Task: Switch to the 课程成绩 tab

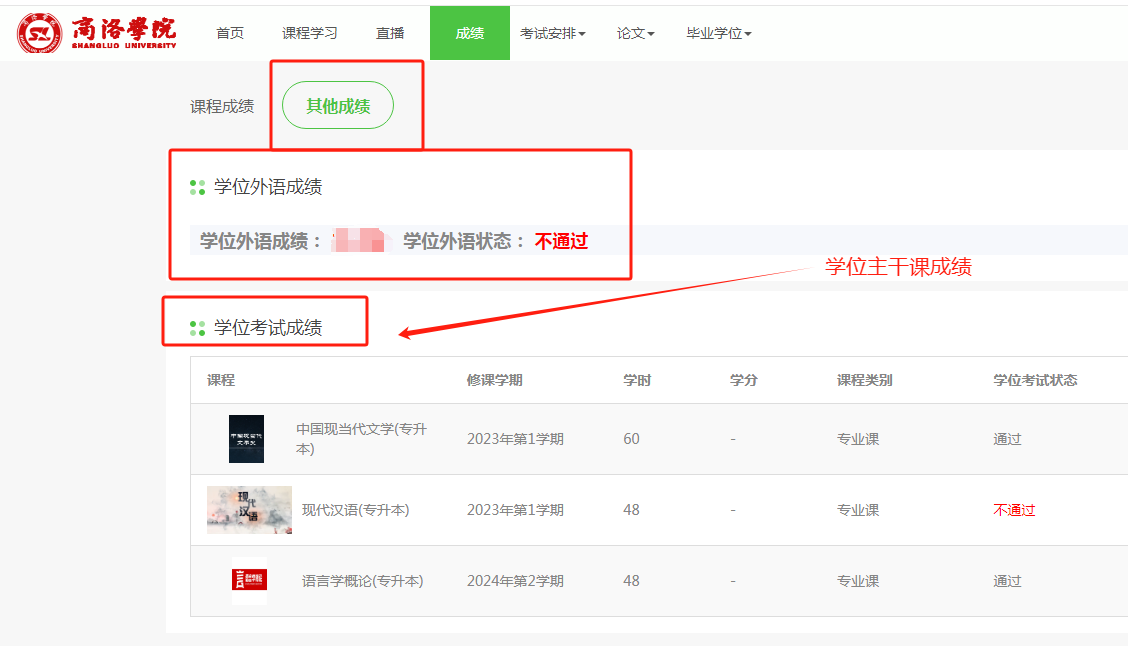Action: click(222, 106)
